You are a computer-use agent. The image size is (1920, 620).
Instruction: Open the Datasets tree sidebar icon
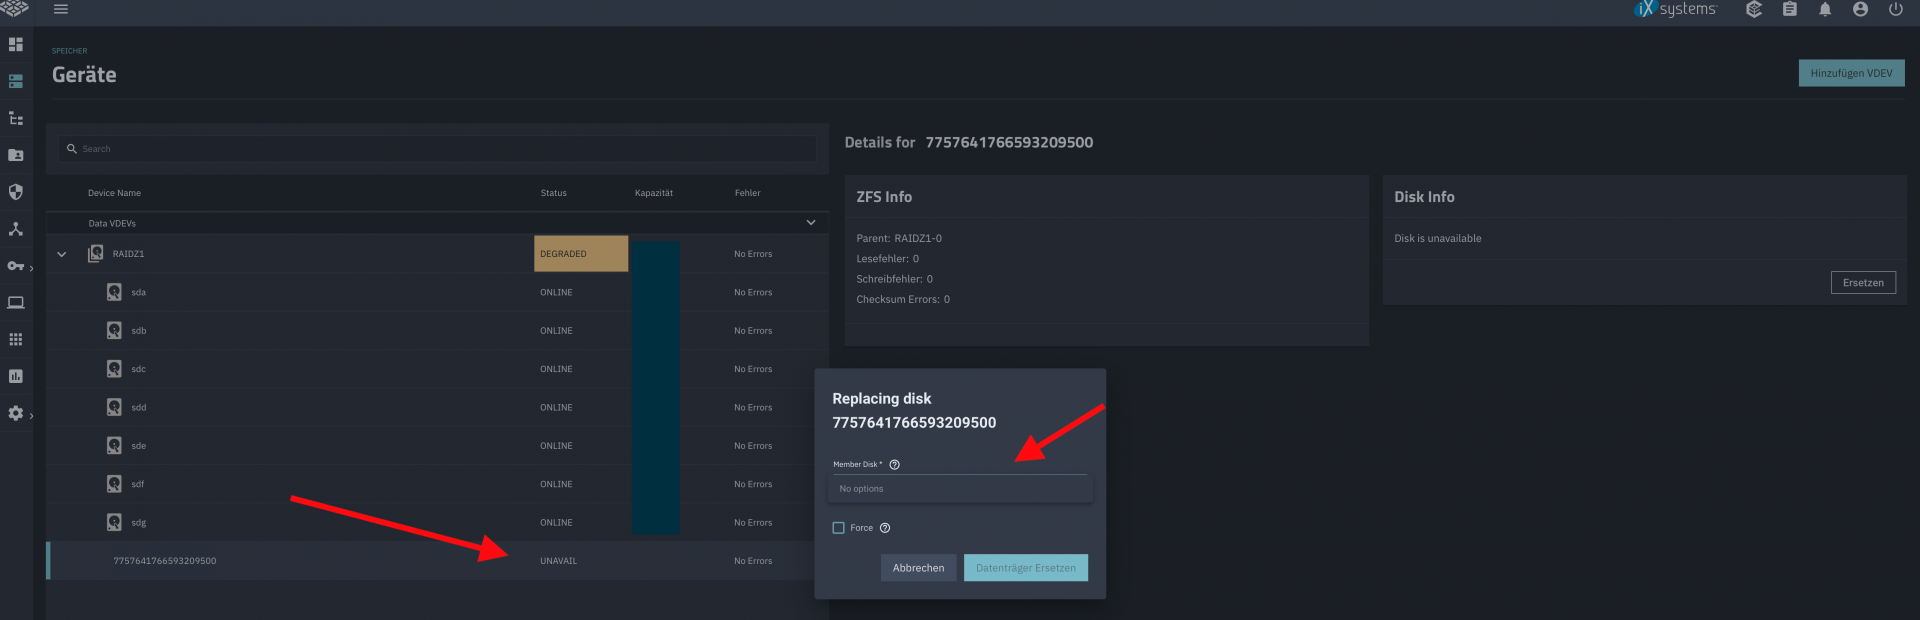pos(16,118)
